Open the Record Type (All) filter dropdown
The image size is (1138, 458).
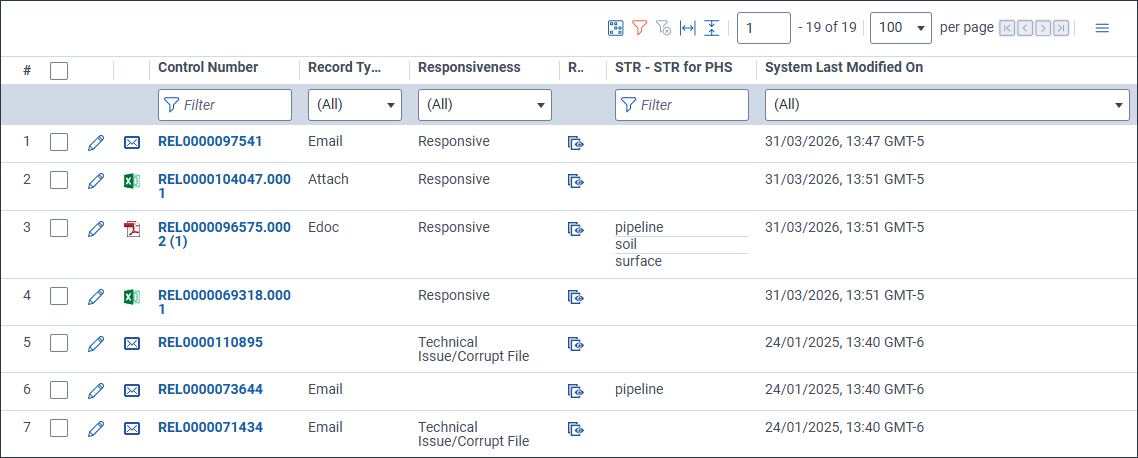(x=355, y=105)
